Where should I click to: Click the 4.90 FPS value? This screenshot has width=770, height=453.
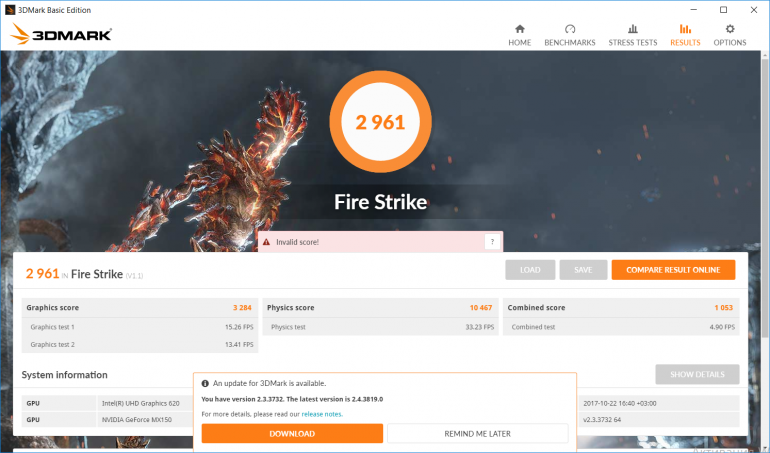tap(722, 327)
